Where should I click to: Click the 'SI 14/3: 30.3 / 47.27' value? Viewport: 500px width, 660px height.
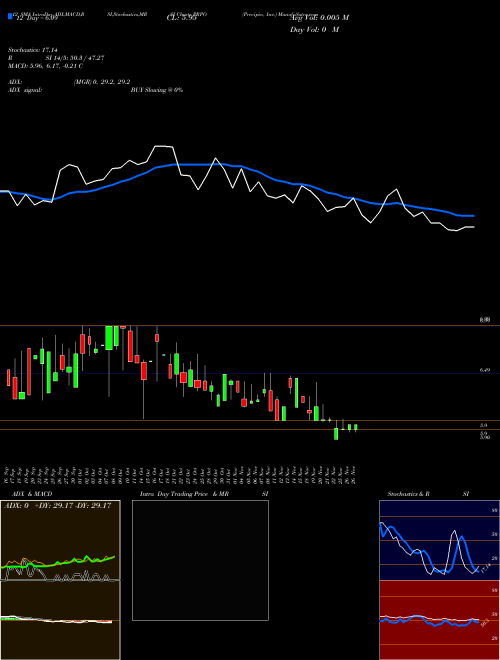[x=75, y=58]
